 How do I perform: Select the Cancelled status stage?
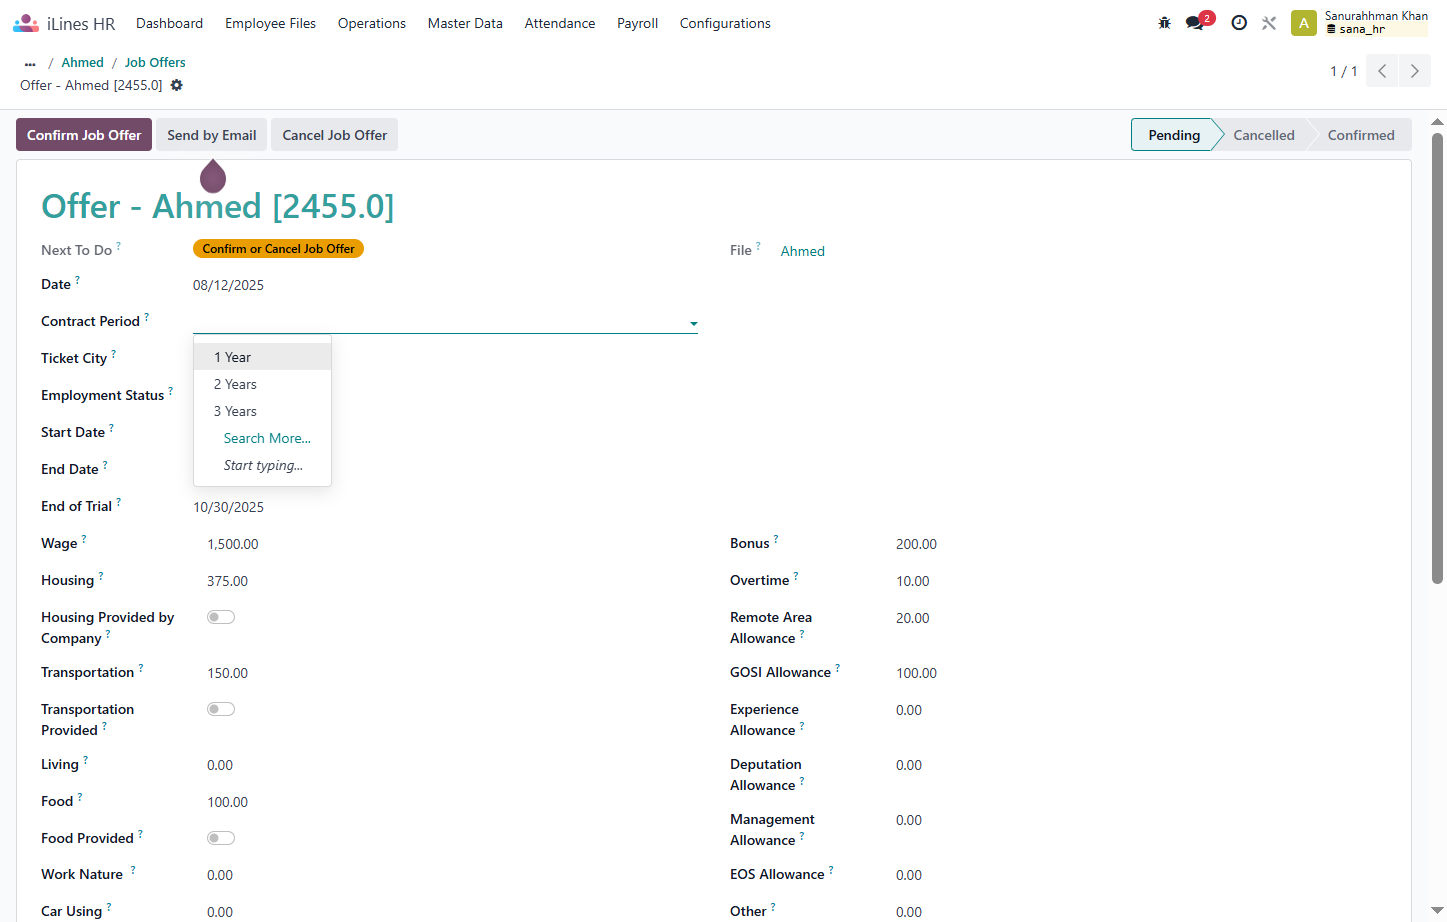[1264, 135]
